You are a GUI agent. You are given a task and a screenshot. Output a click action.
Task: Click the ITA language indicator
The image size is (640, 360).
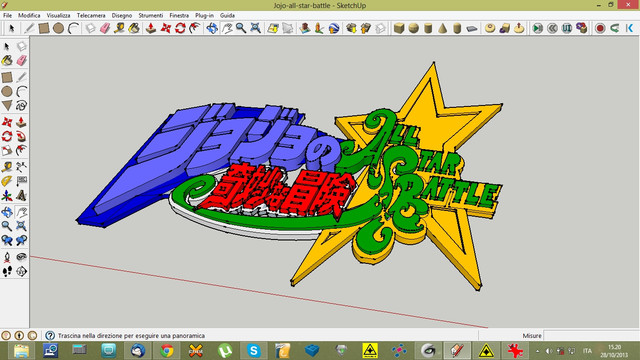pyautogui.click(x=587, y=351)
